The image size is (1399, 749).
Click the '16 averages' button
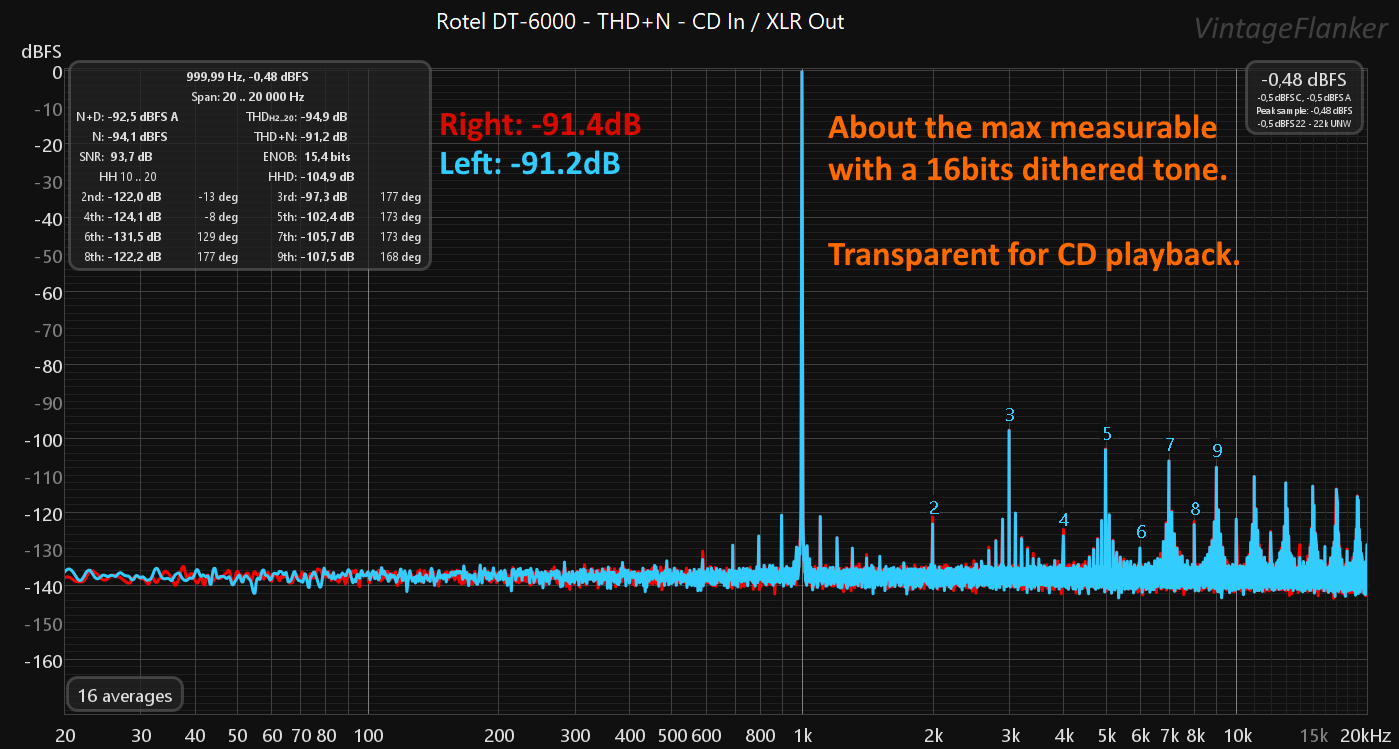(125, 696)
